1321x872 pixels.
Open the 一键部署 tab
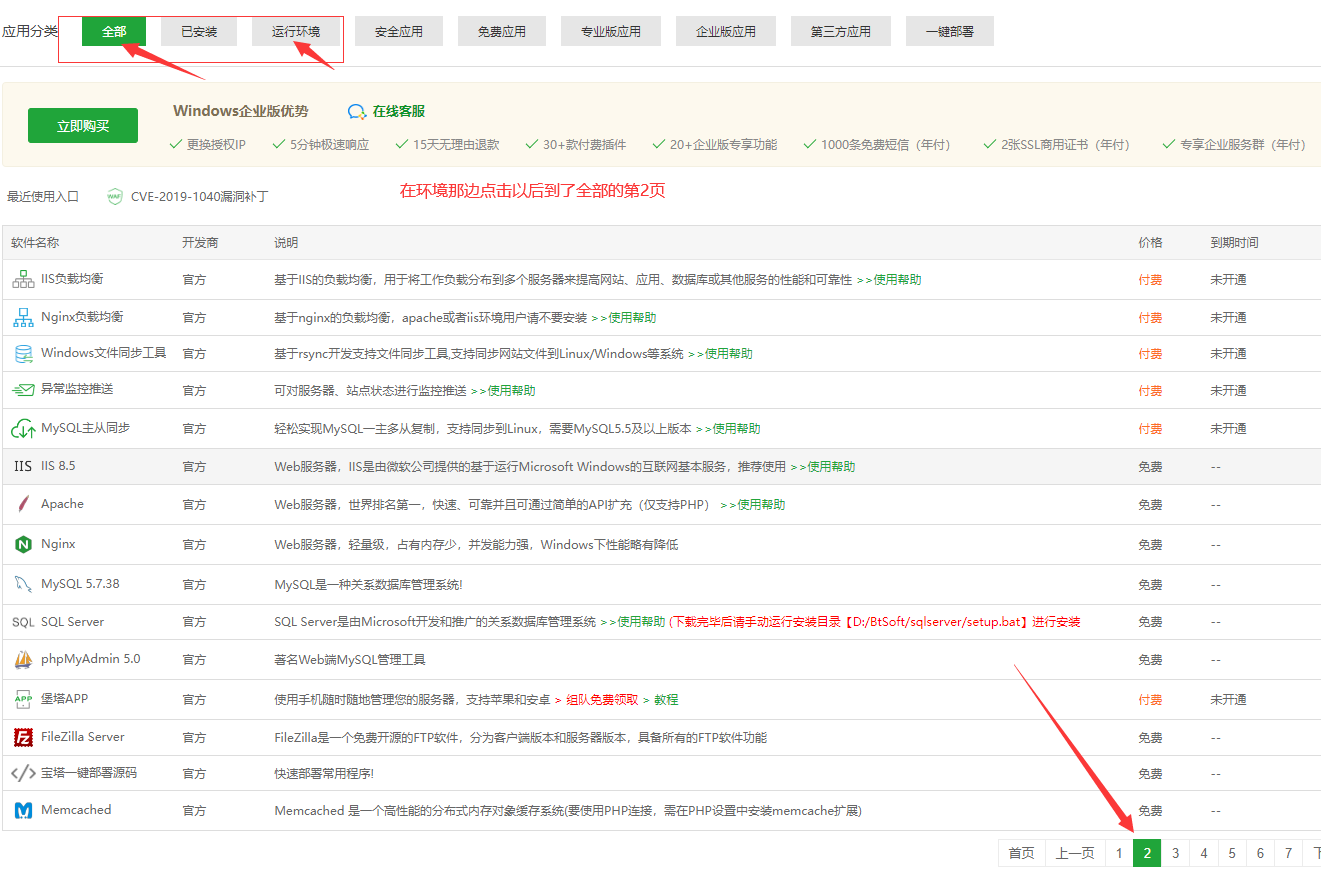coord(950,31)
